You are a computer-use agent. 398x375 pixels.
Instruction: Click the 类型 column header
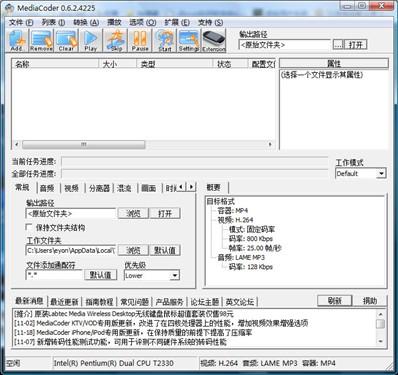tap(175, 64)
